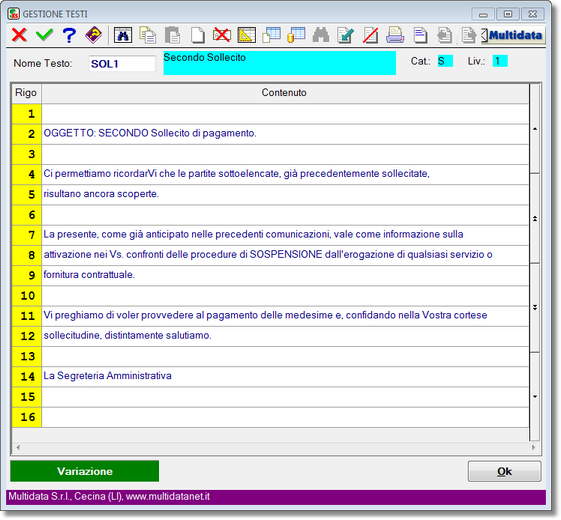Click the copy documents icon
This screenshot has height=520, width=561.
pos(147,35)
